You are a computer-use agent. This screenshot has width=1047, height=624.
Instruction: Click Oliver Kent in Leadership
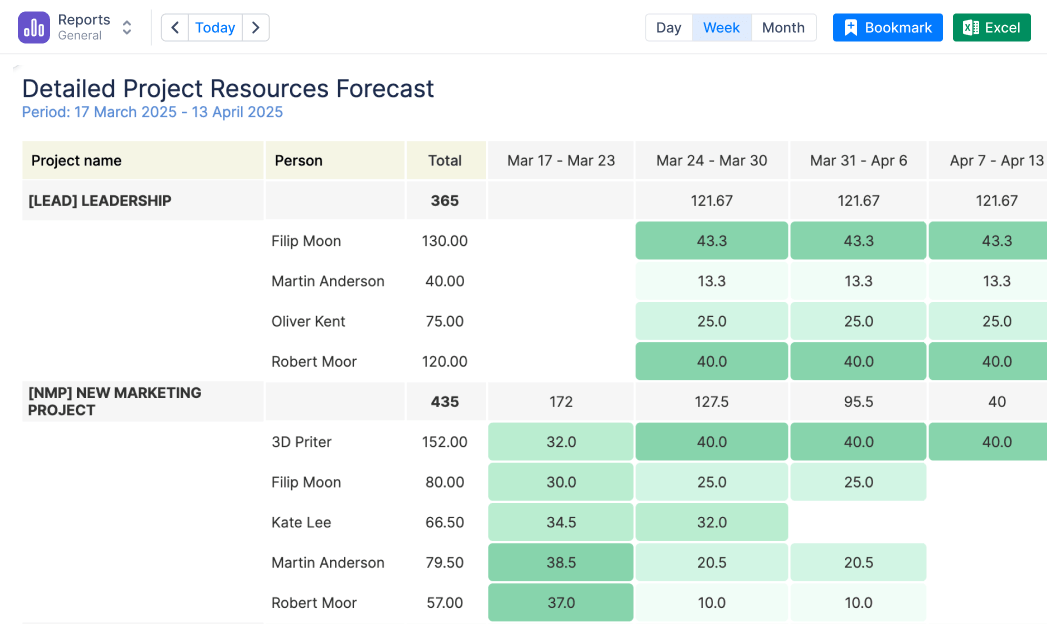coord(308,321)
